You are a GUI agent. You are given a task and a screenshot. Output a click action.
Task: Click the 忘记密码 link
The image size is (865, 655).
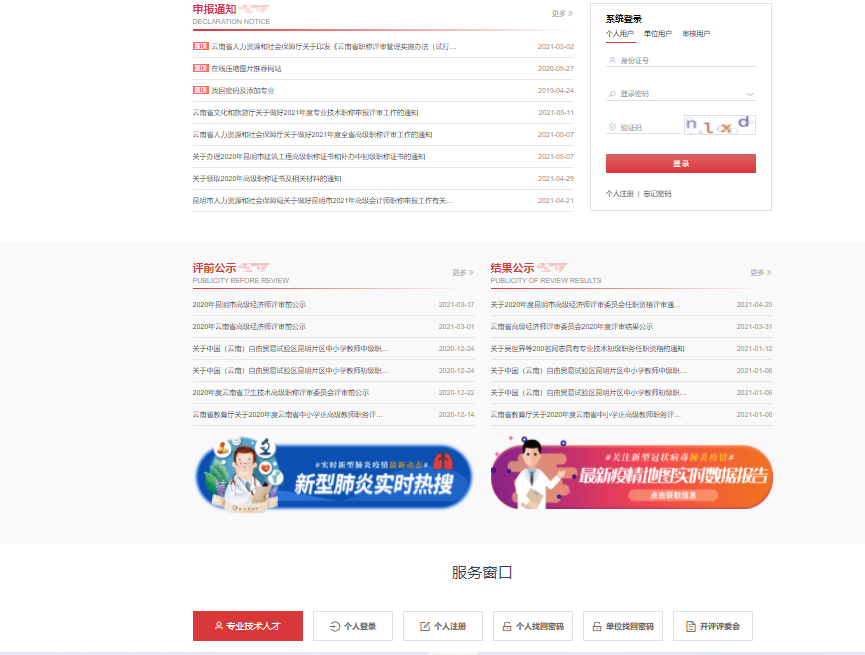pos(657,193)
